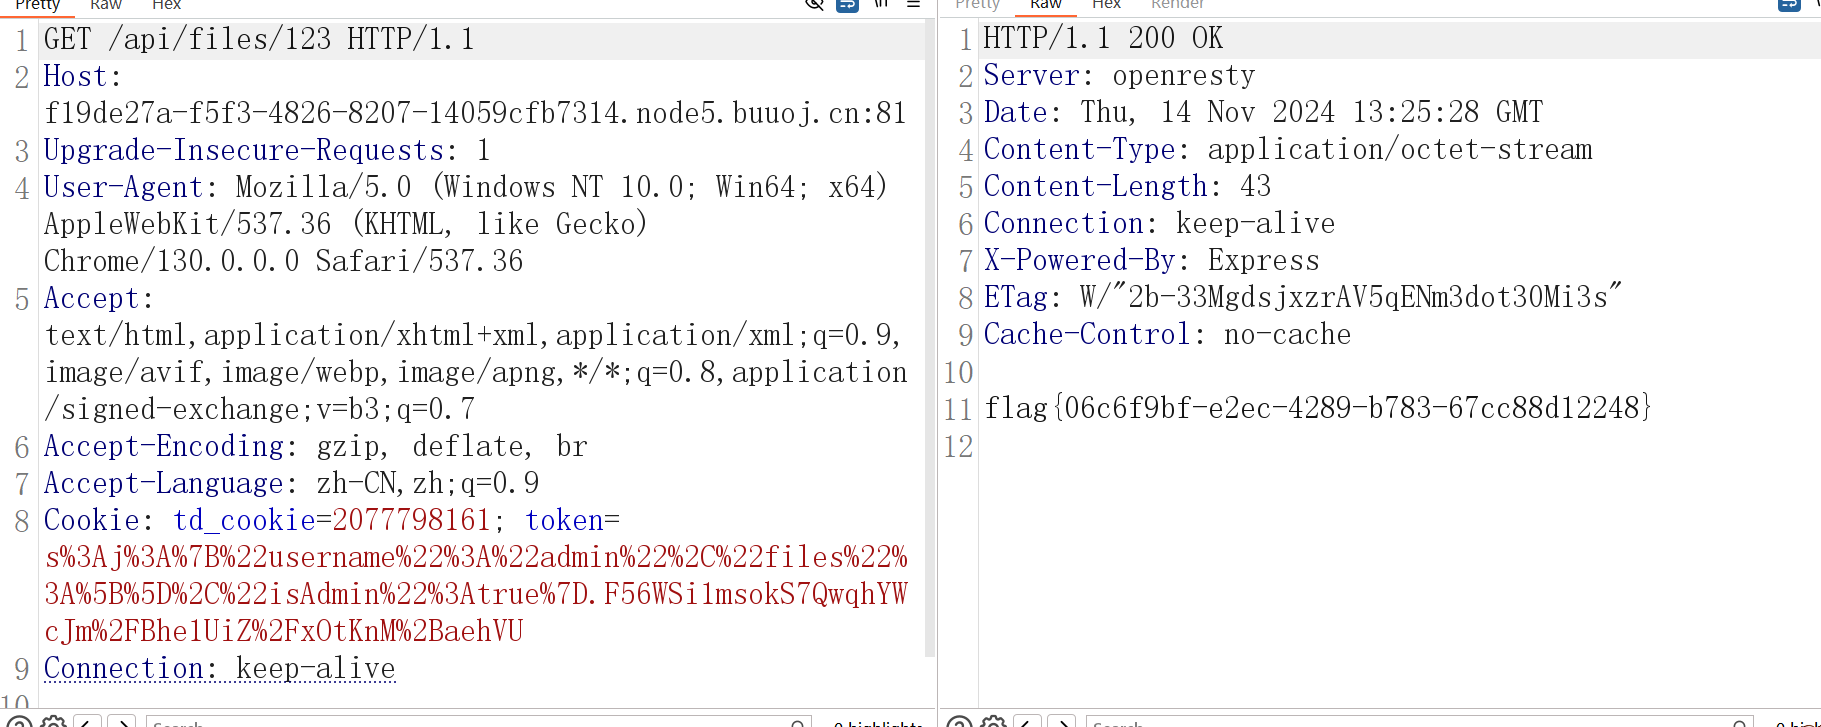Image resolution: width=1821 pixels, height=727 pixels.
Task: Click the token= cookie name
Action: pos(572,521)
